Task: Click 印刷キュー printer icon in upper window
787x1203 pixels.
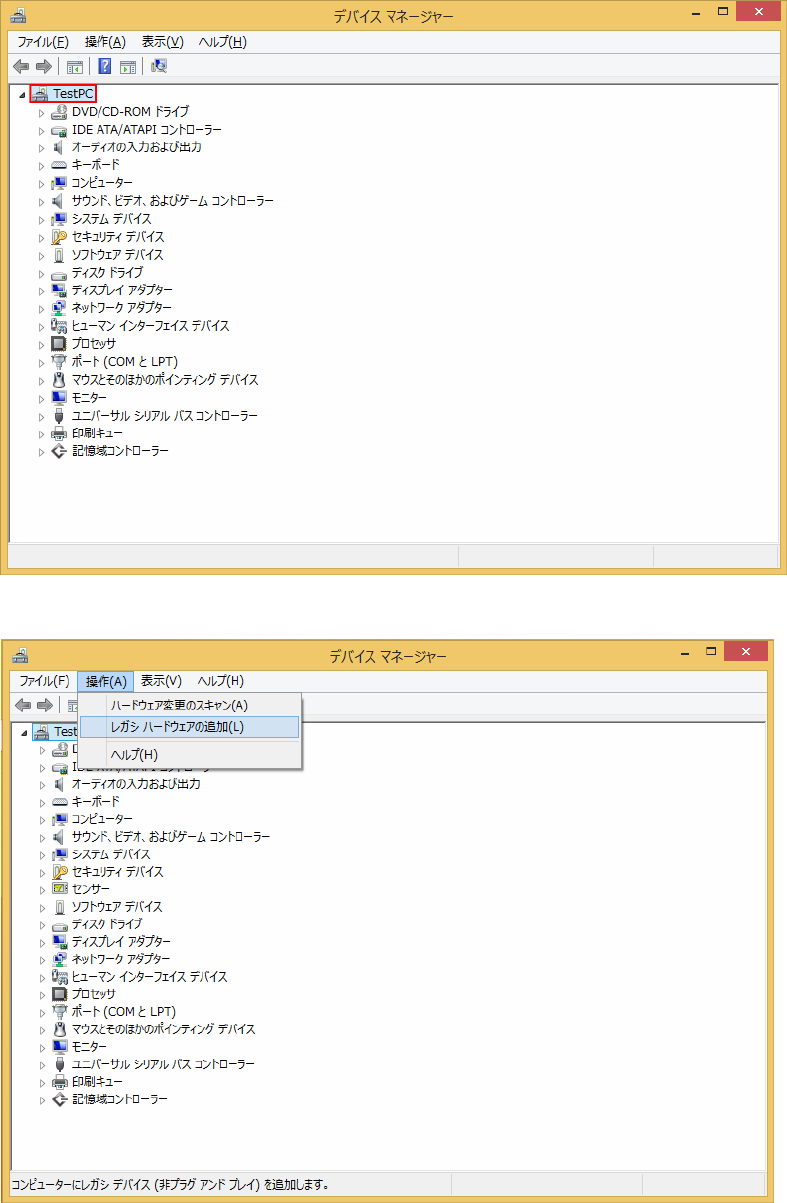Action: (x=59, y=434)
